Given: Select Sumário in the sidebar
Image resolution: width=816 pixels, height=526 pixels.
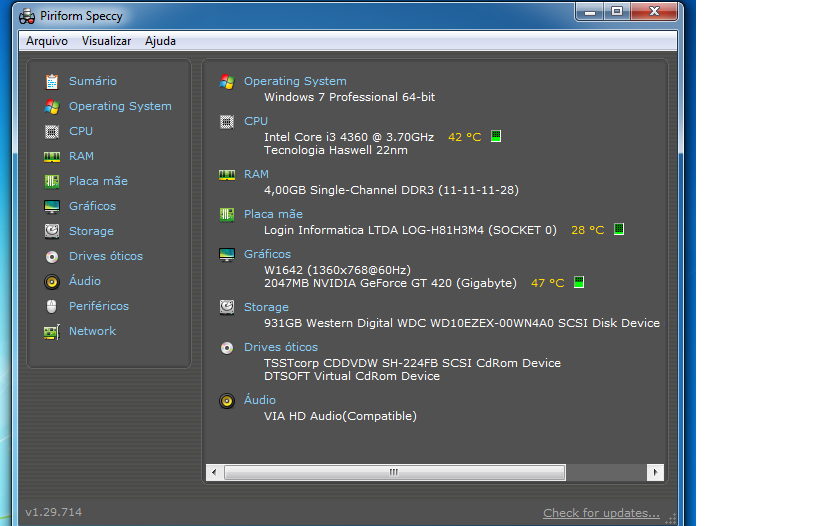Looking at the screenshot, I should click(93, 81).
